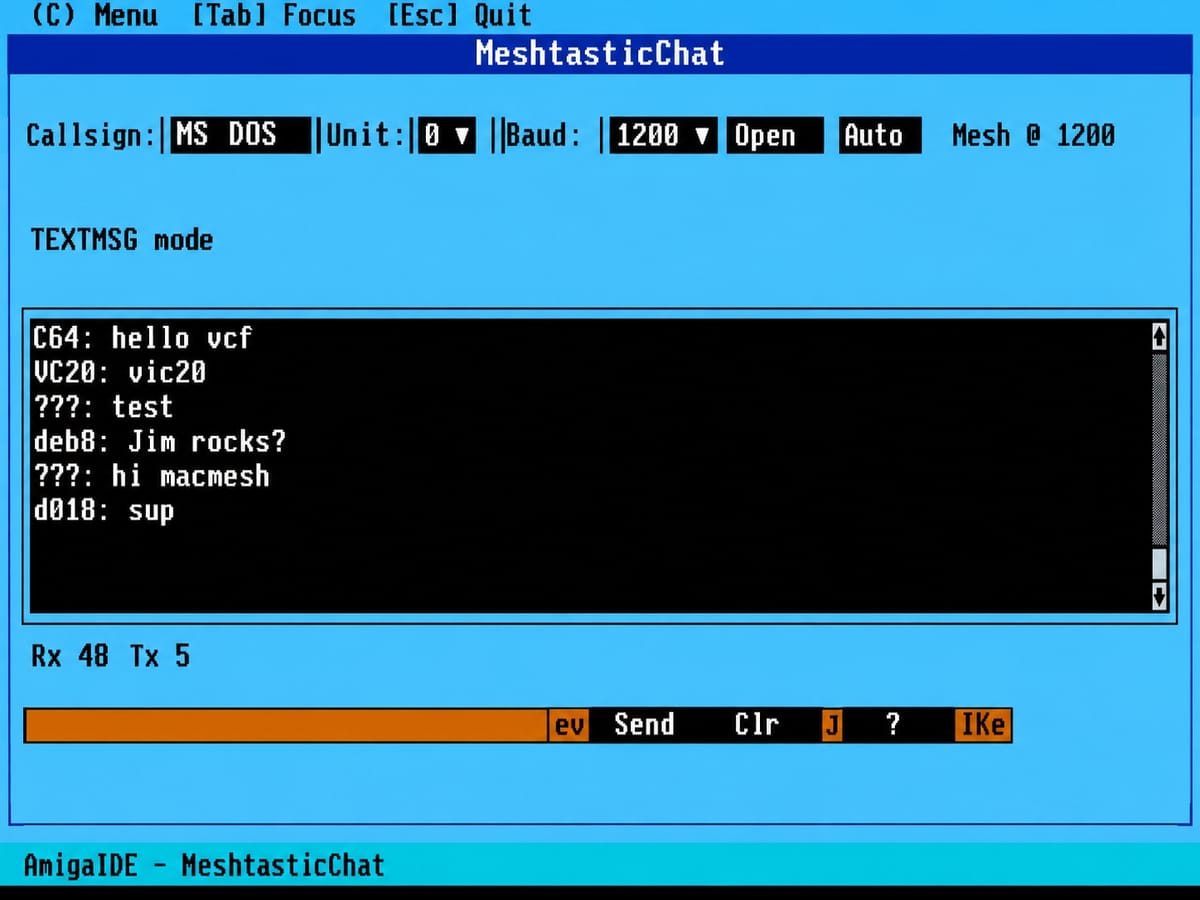Screen dimensions: 1200x900
Task: Click the IKe button
Action: point(982,725)
